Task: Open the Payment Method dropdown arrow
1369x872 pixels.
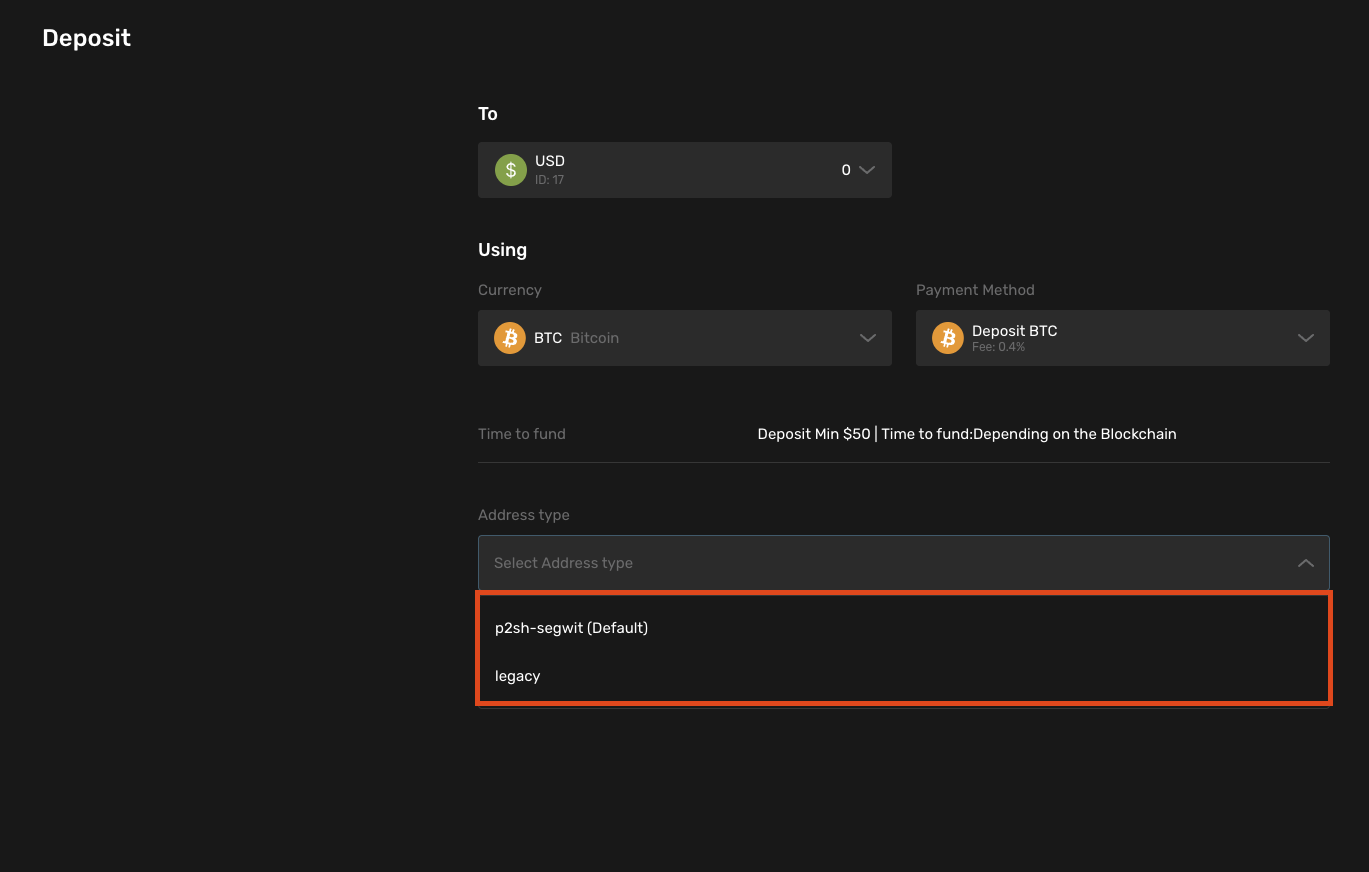Action: click(x=1306, y=338)
